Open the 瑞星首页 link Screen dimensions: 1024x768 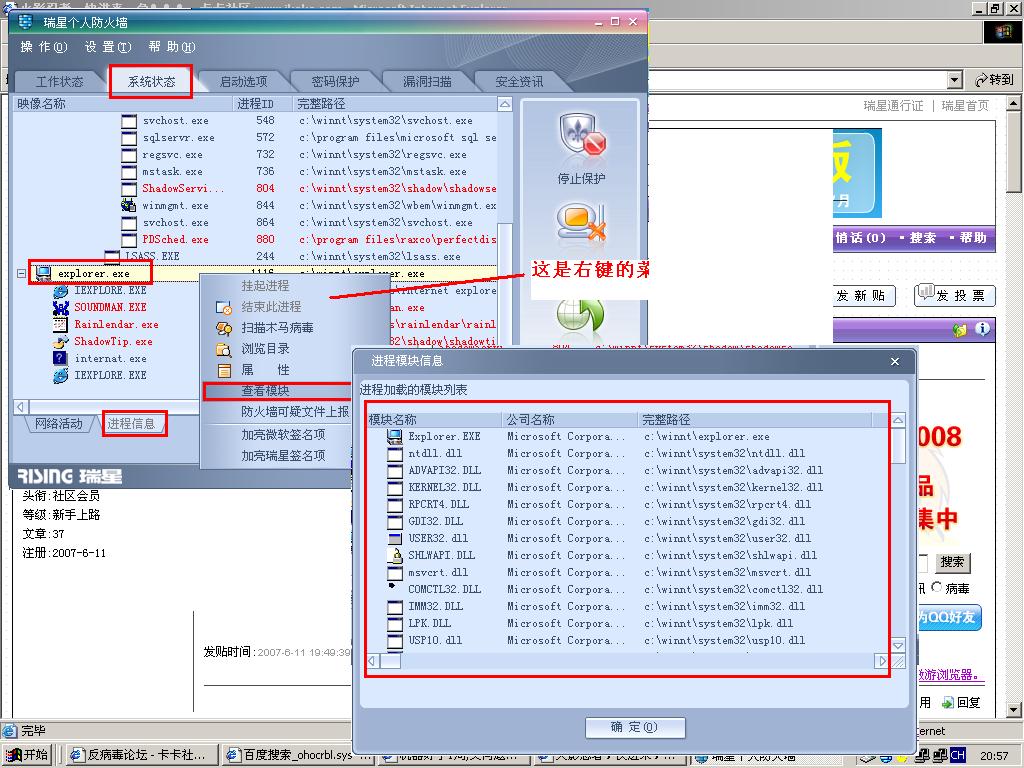(x=965, y=106)
